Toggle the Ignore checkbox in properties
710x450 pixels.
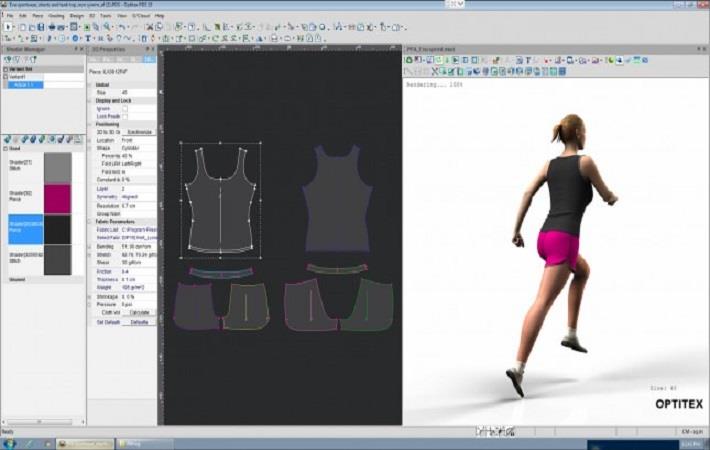tap(125, 109)
